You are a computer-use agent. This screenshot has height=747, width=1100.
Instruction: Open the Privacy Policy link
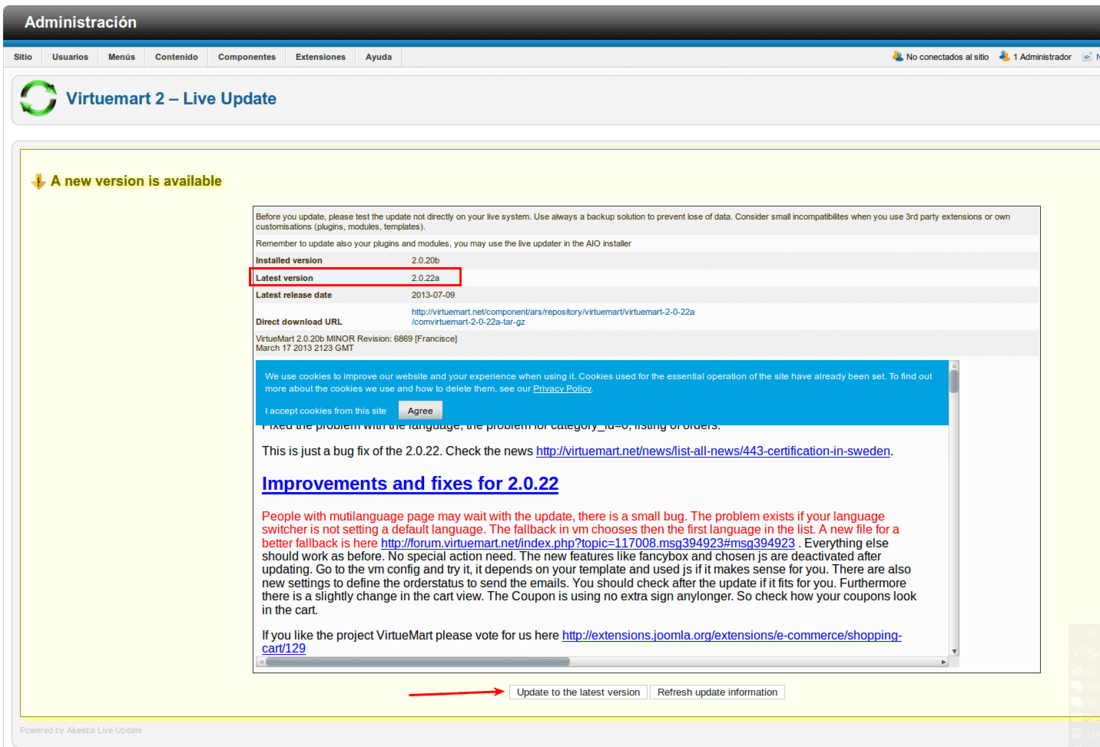point(562,389)
